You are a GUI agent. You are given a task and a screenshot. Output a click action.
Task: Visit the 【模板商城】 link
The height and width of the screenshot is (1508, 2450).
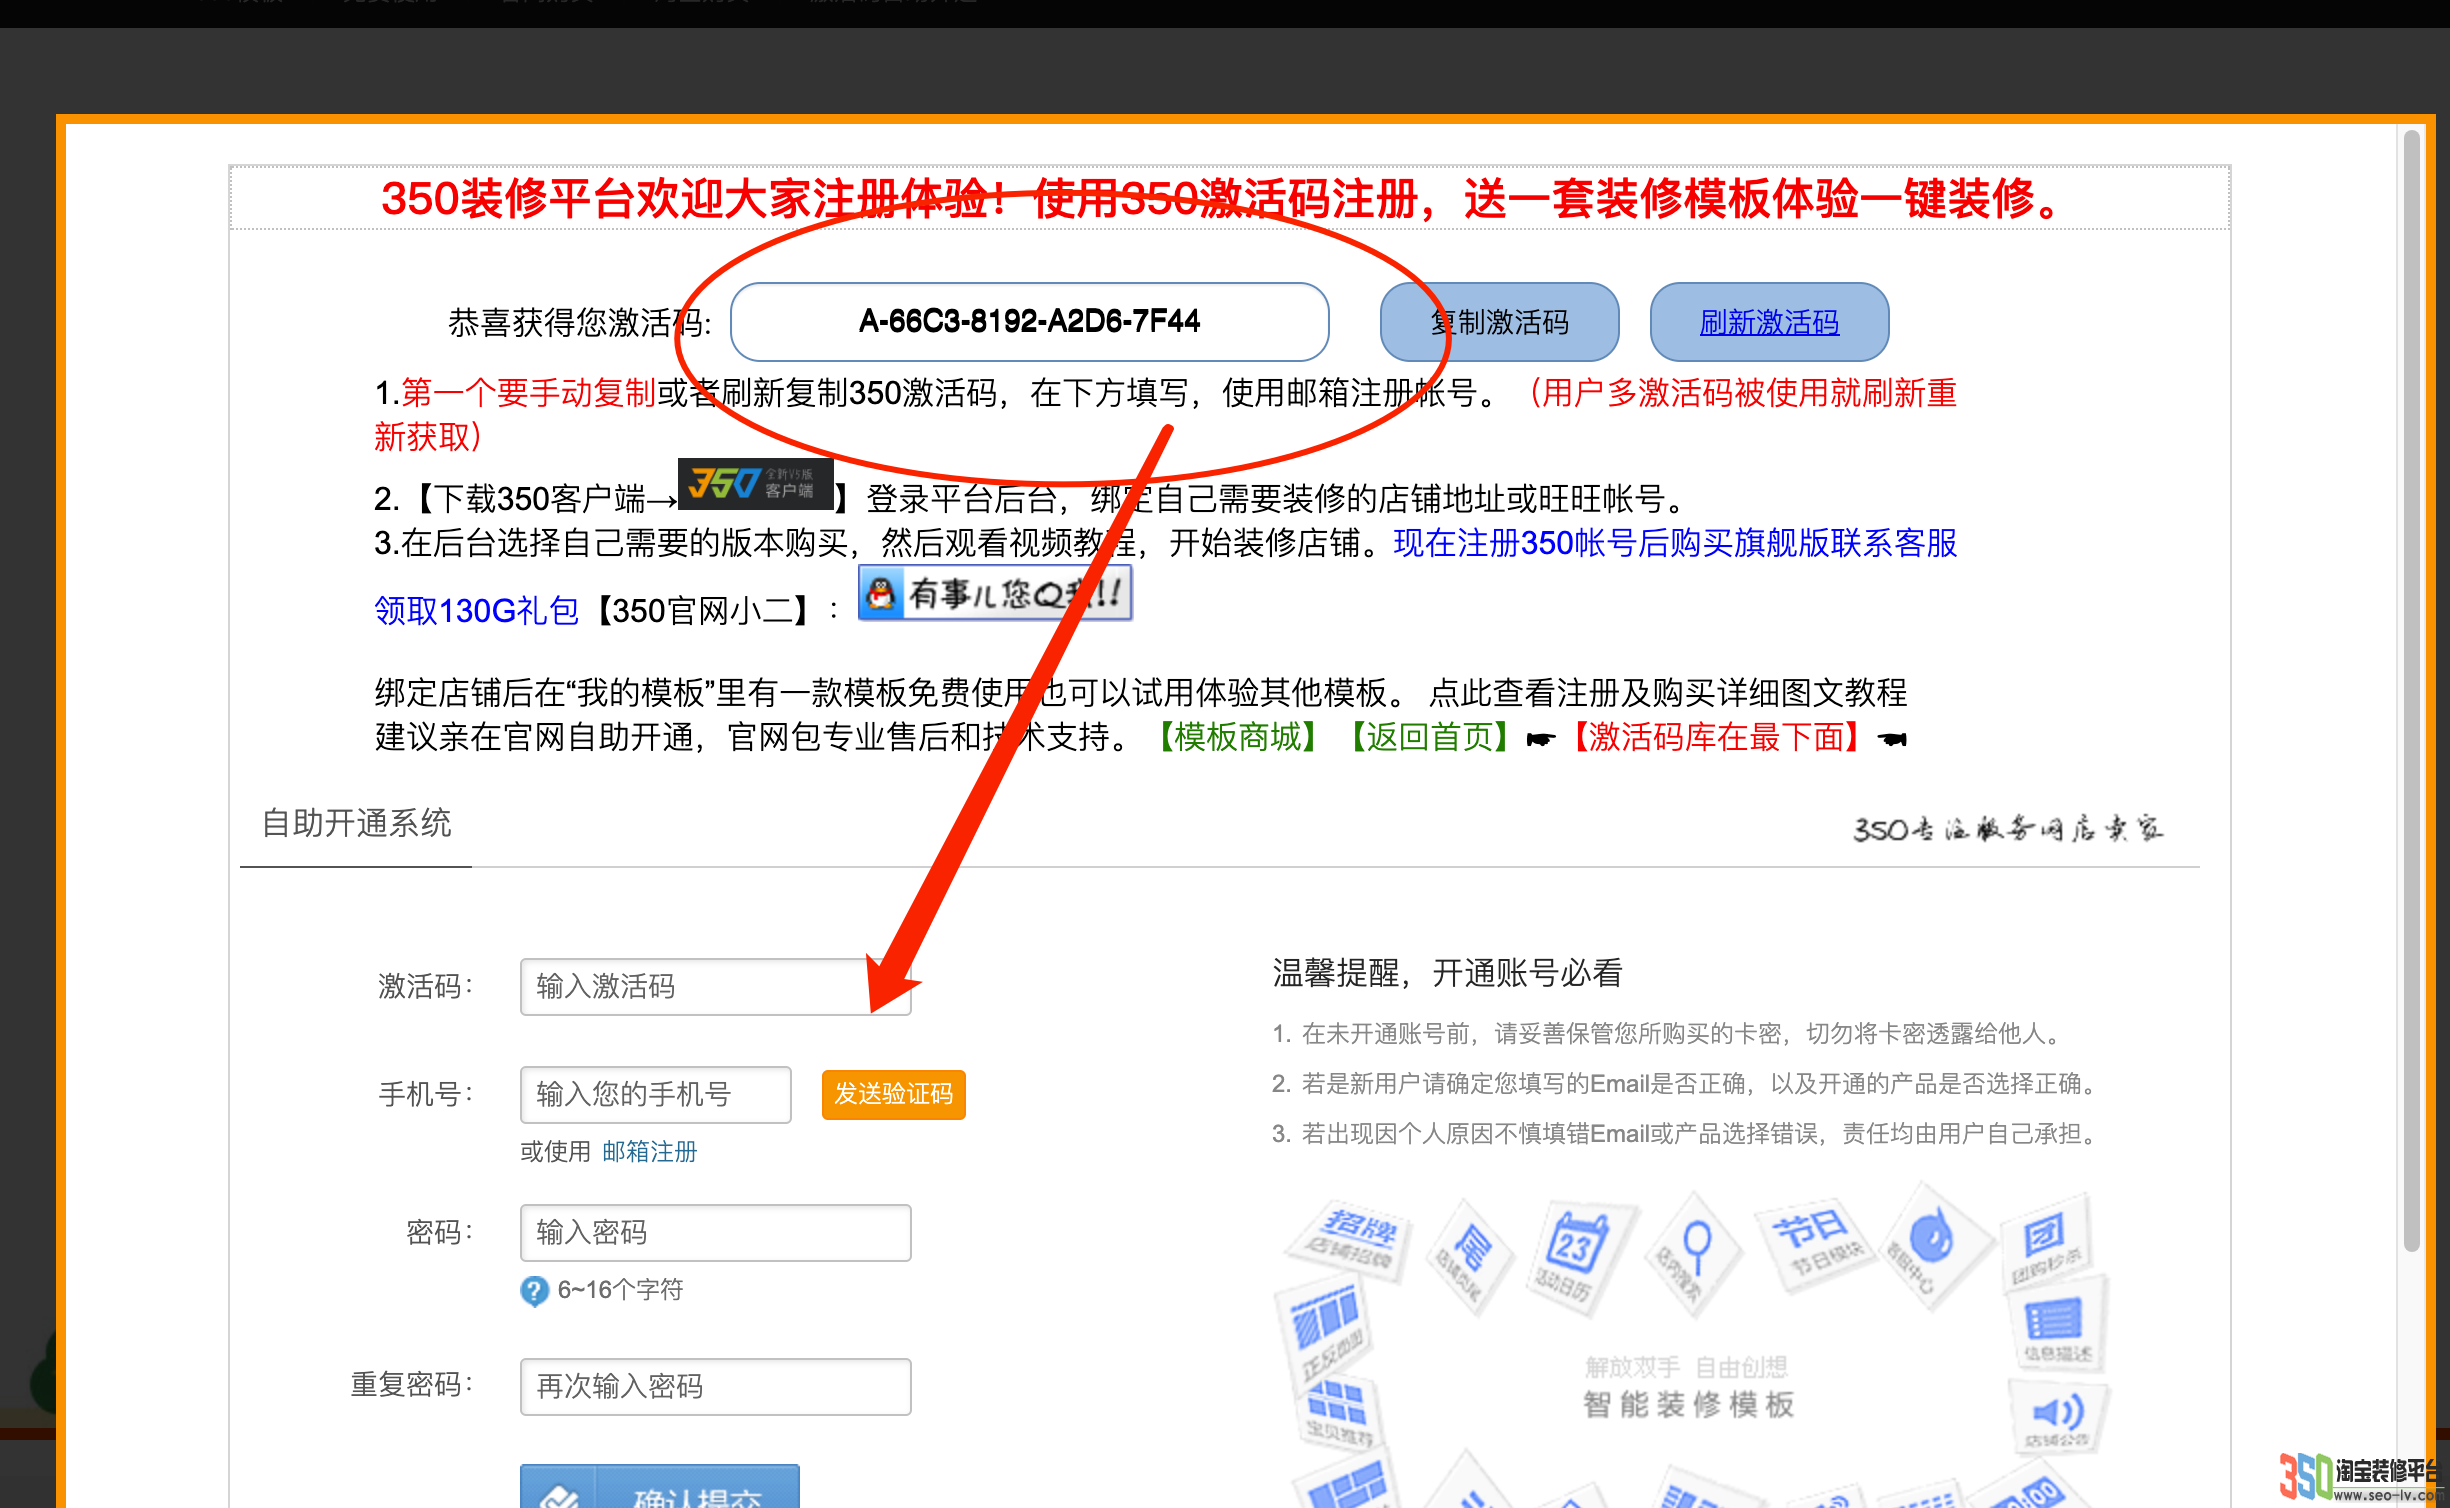pyautogui.click(x=1238, y=737)
